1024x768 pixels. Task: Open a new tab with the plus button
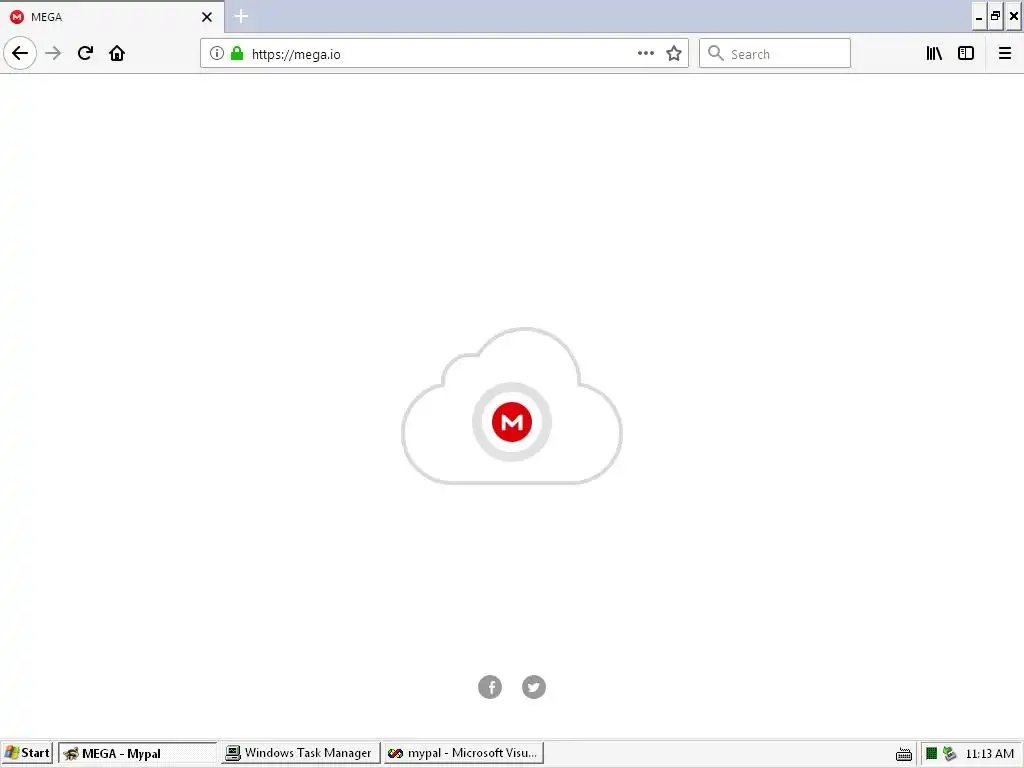pos(241,16)
